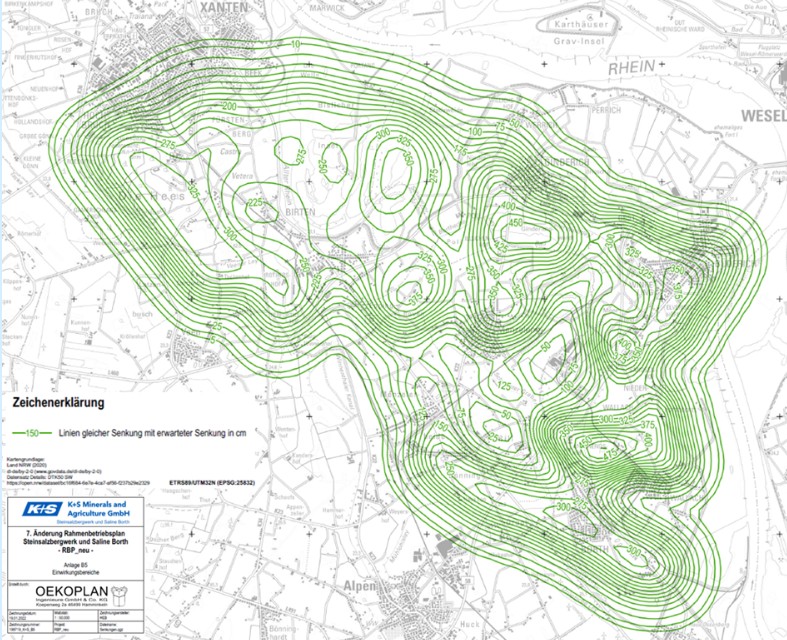Click the Grav-Insel map label
The image size is (787, 640).
tap(579, 42)
